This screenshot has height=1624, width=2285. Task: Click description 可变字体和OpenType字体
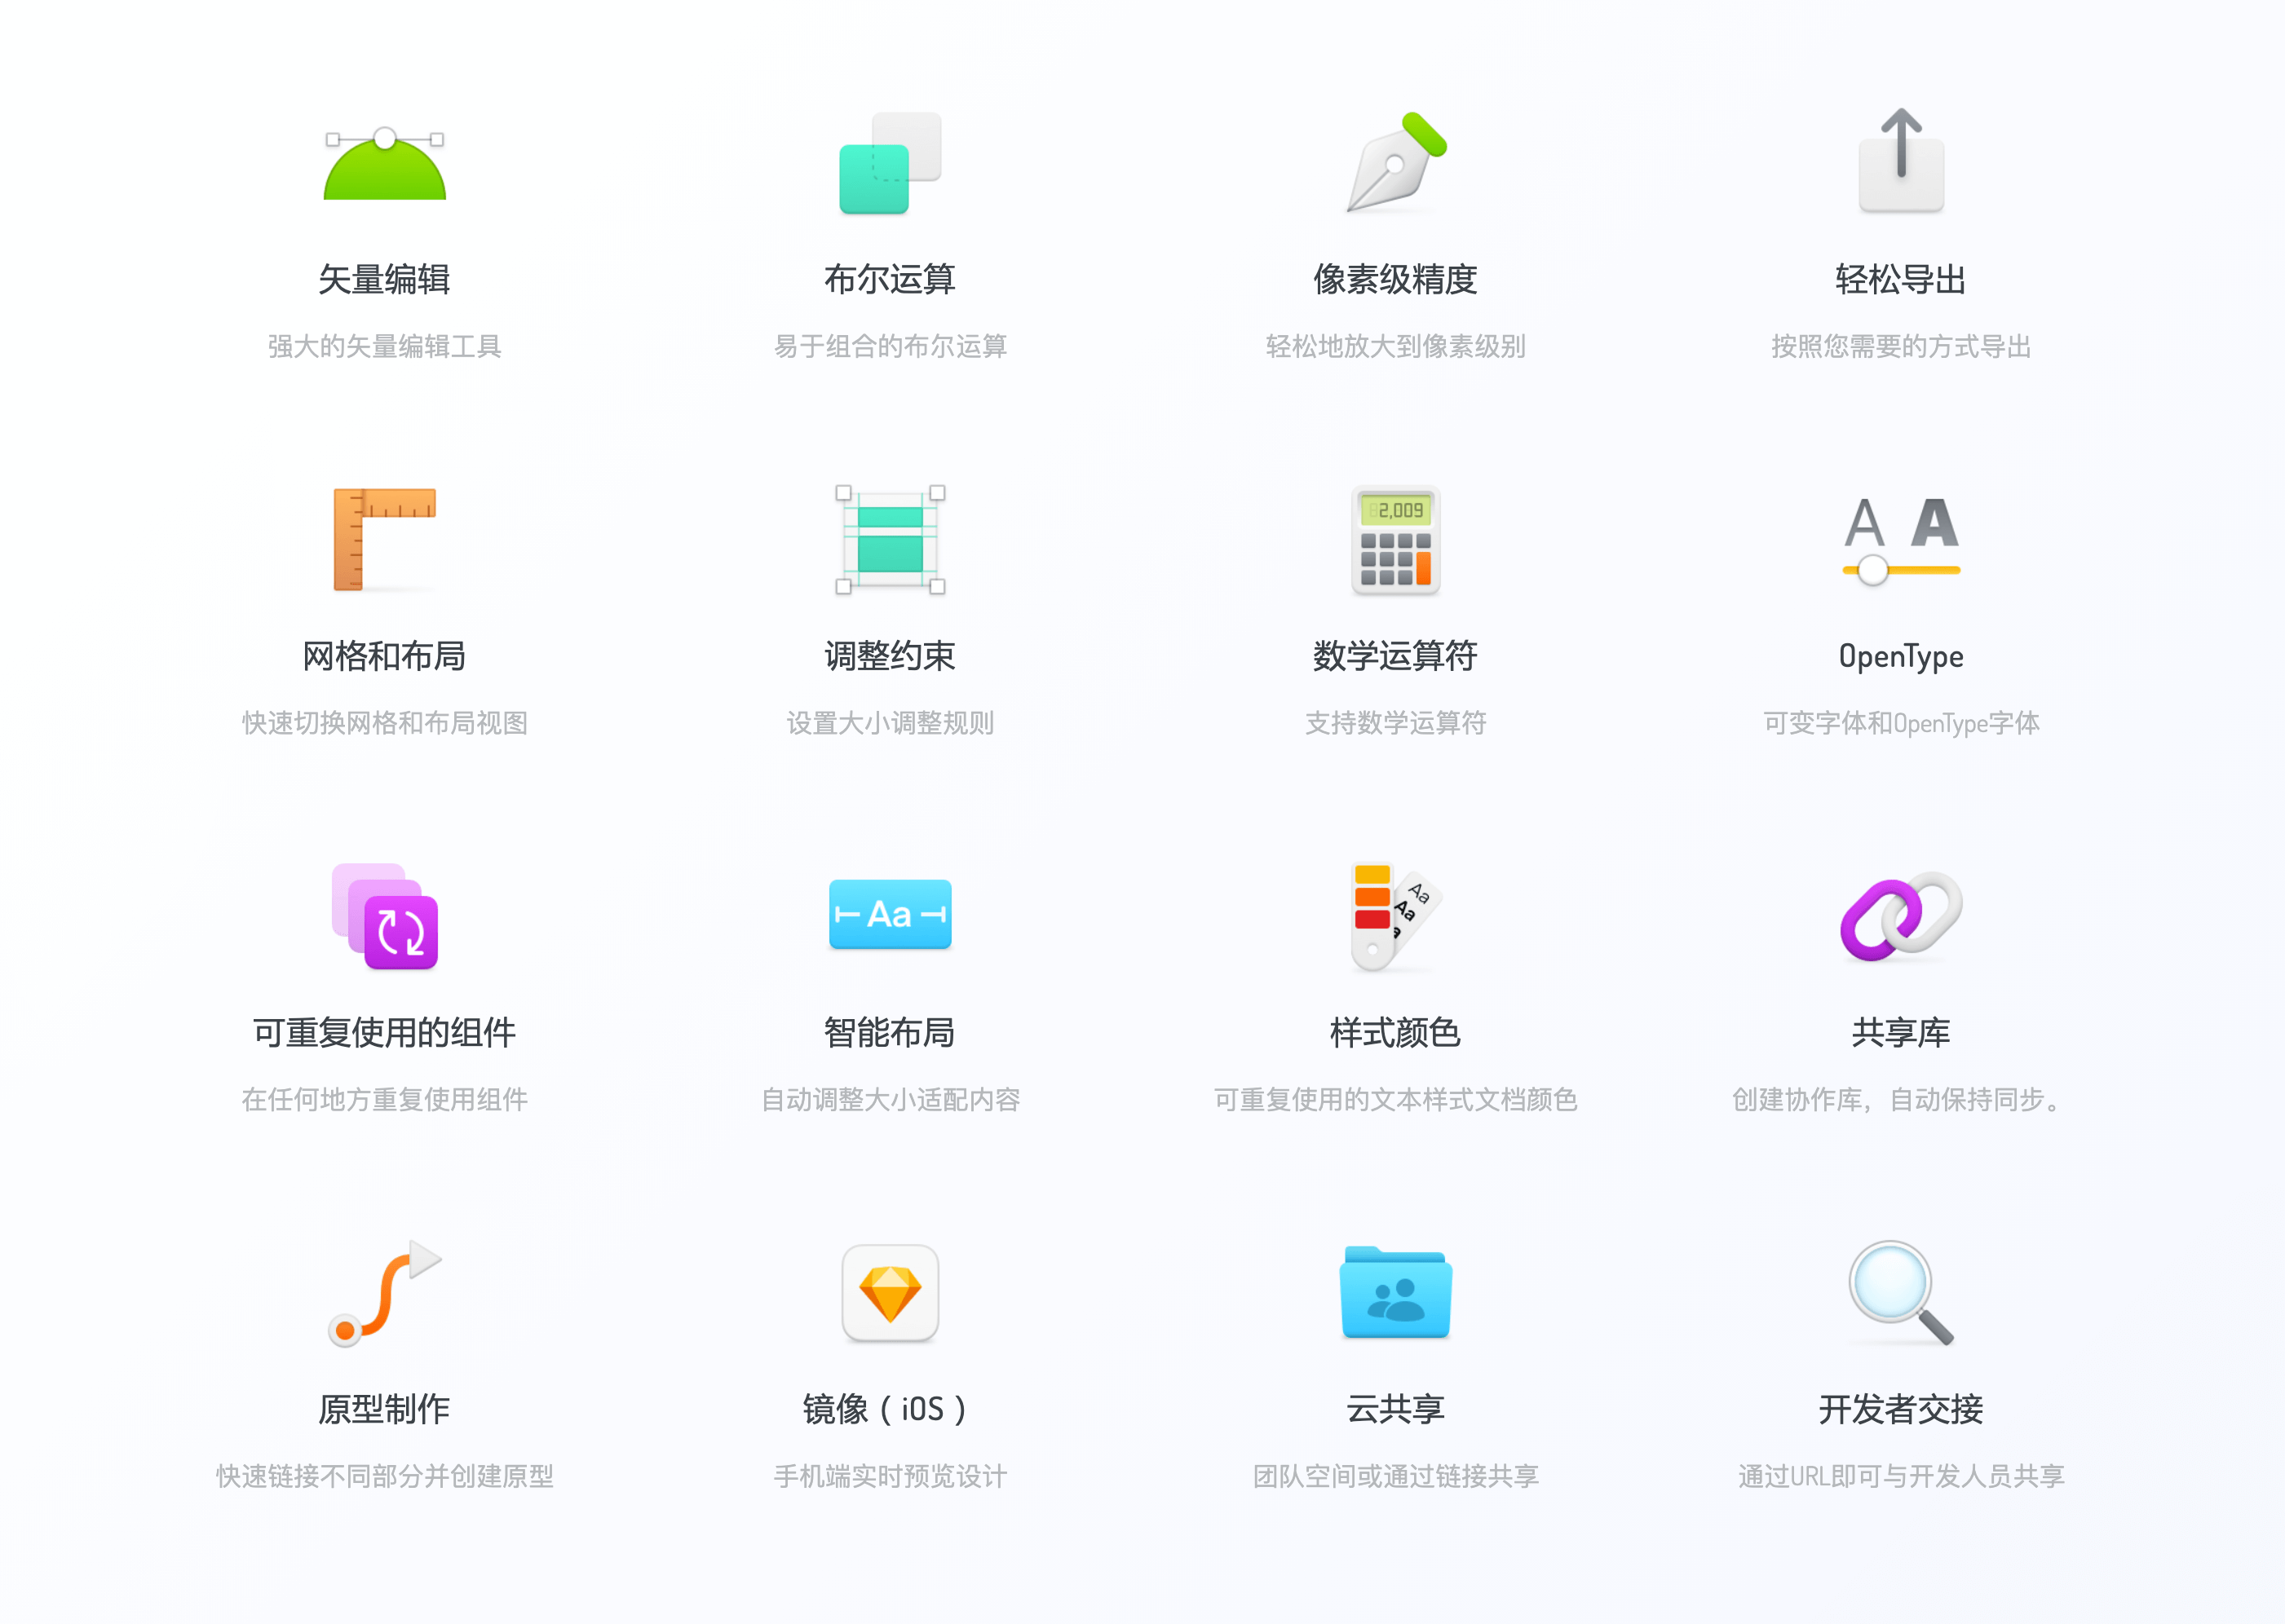tap(1901, 723)
